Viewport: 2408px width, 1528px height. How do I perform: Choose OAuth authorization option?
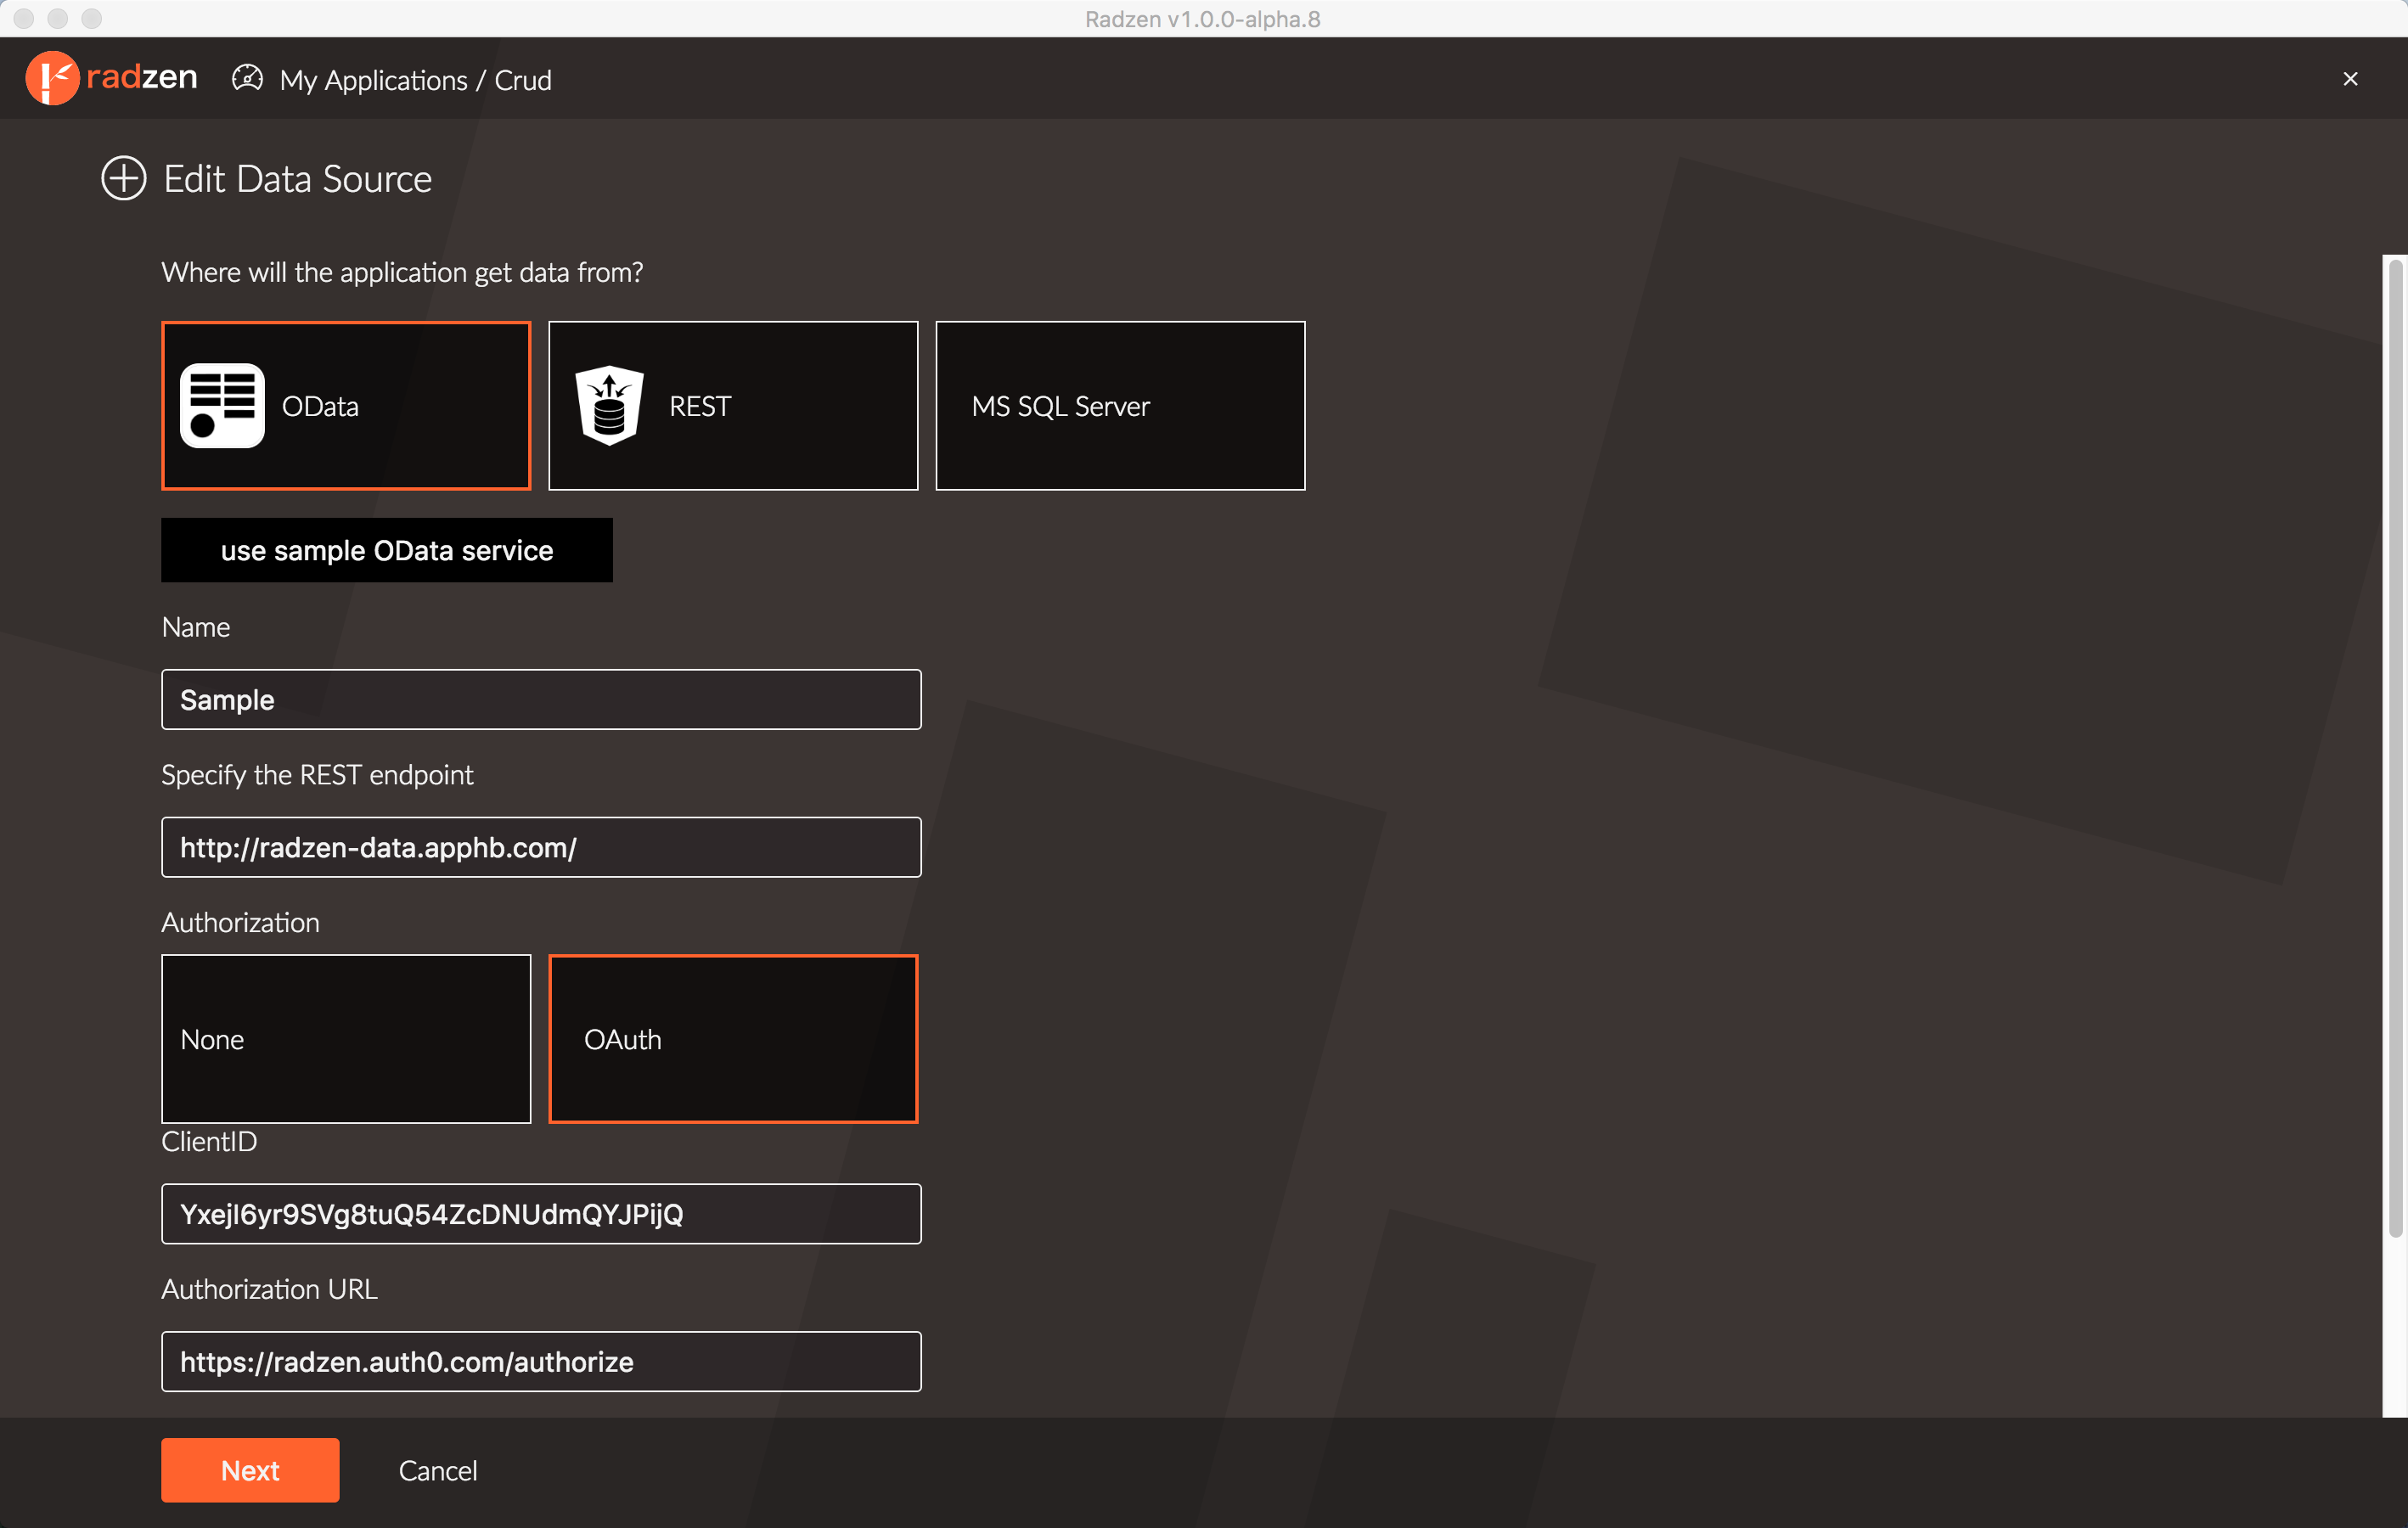tap(733, 1039)
